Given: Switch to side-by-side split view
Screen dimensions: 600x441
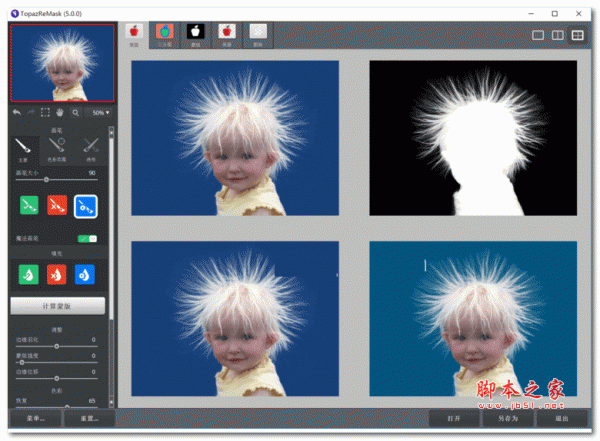Looking at the screenshot, I should 557,35.
